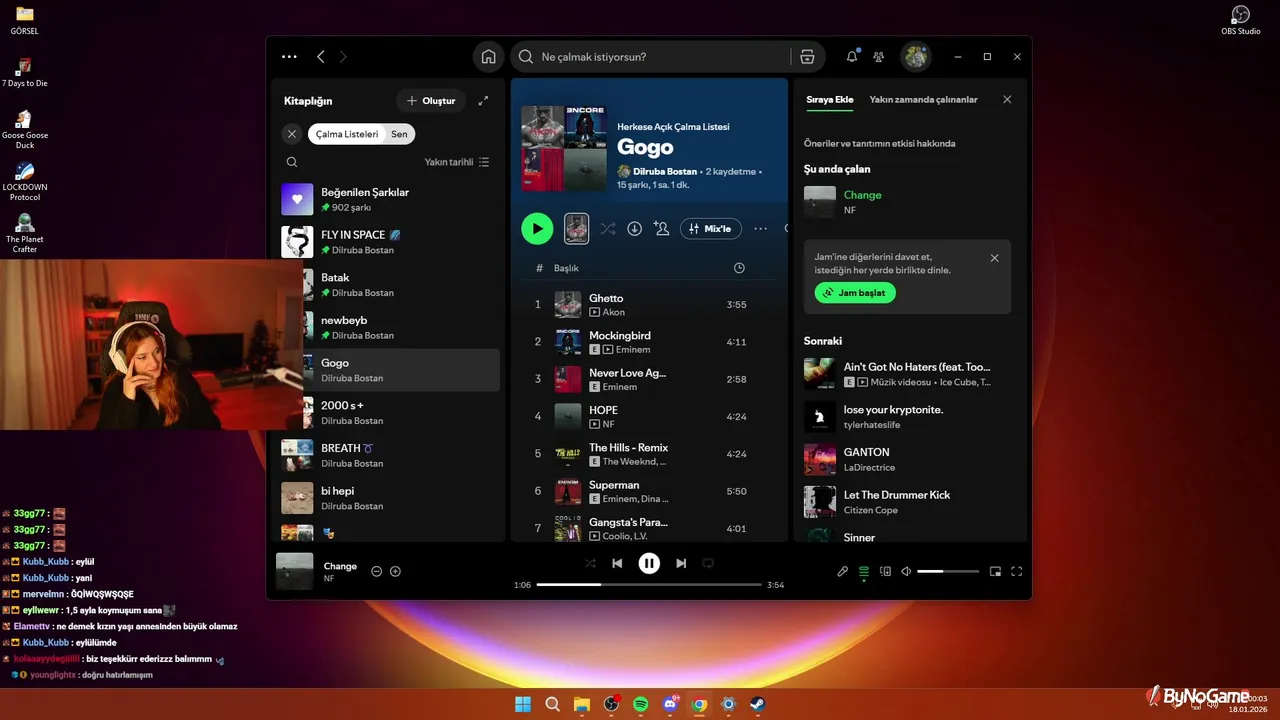Open the Friend Activity icon
The height and width of the screenshot is (720, 1280).
(x=879, y=57)
